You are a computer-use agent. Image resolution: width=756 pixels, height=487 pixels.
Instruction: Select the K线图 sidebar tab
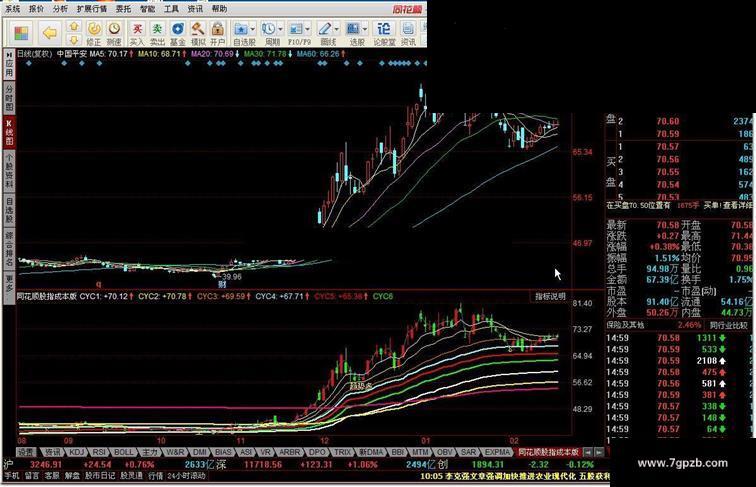coord(9,132)
